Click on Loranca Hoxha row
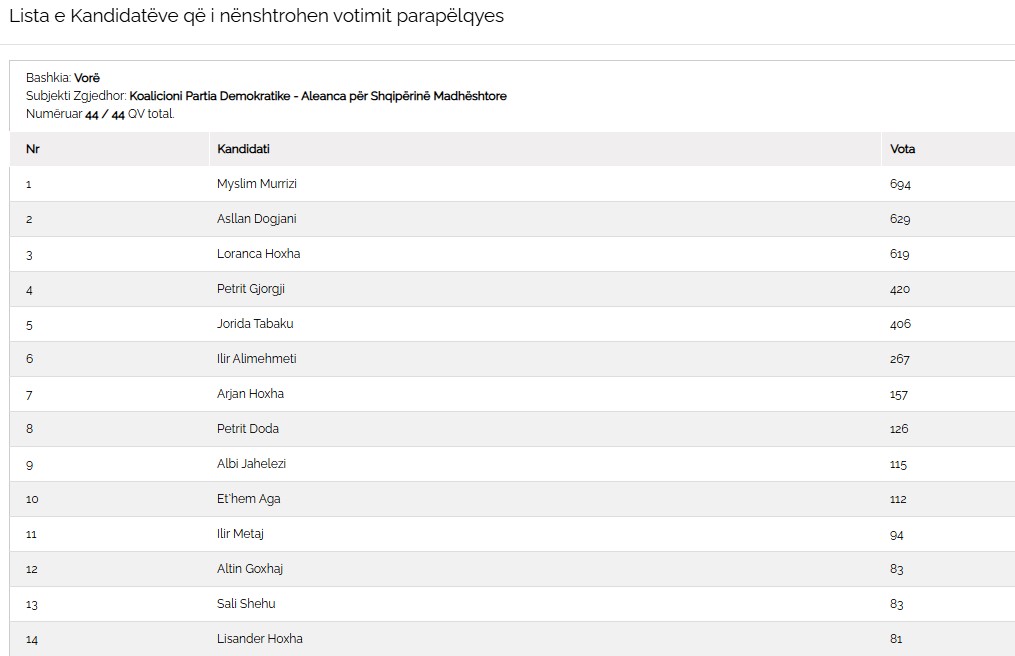 click(x=258, y=254)
